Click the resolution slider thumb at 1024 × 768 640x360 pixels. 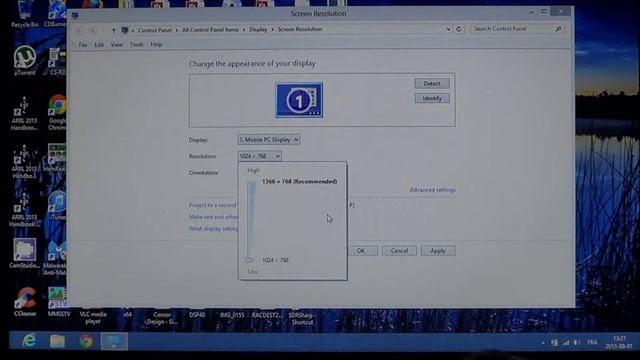tap(249, 260)
